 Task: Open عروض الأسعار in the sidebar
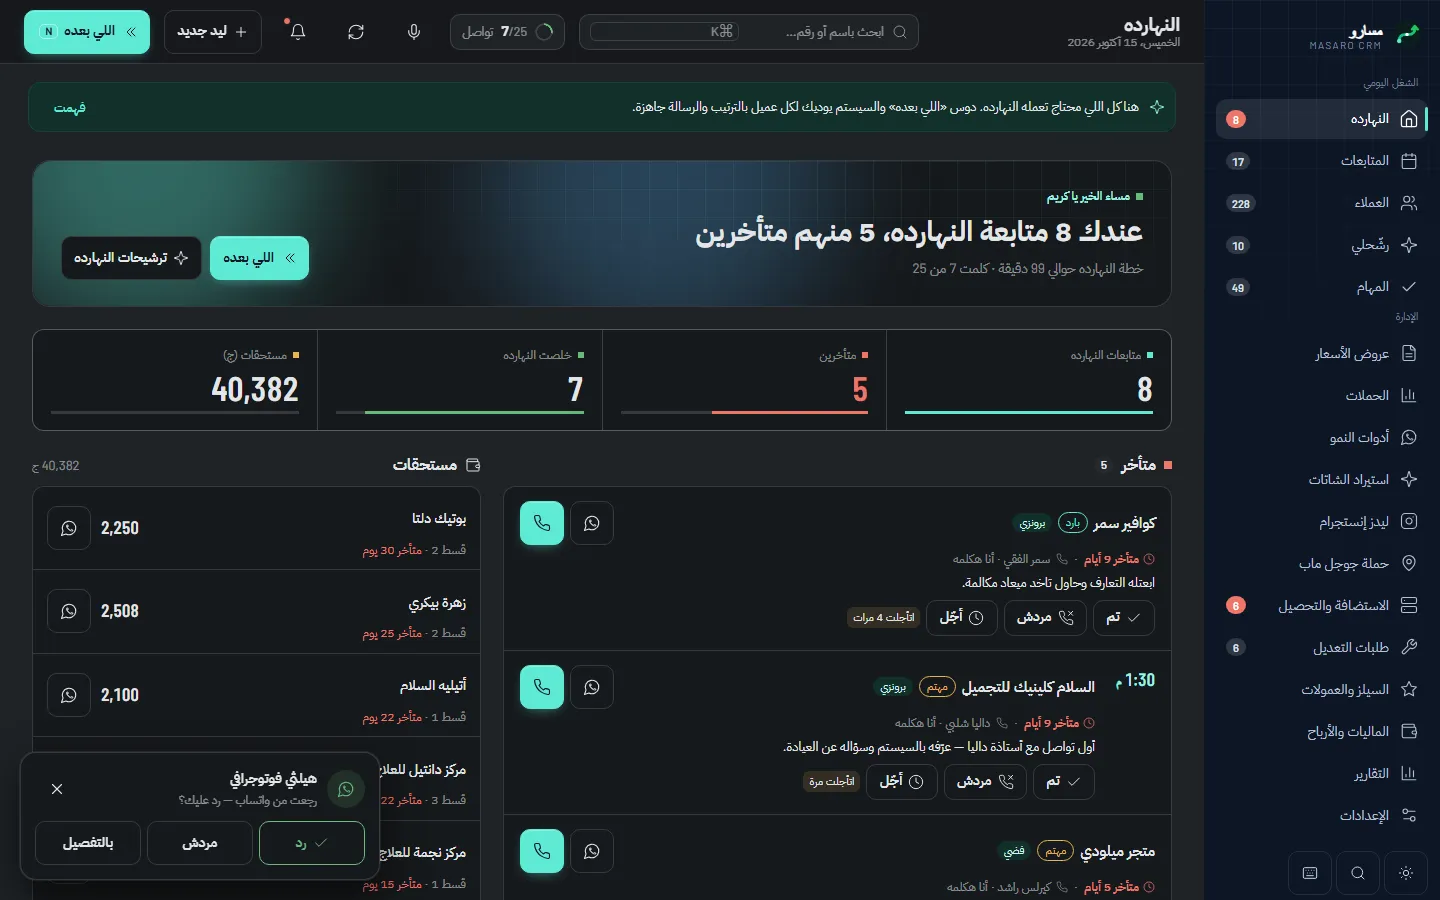click(1322, 353)
